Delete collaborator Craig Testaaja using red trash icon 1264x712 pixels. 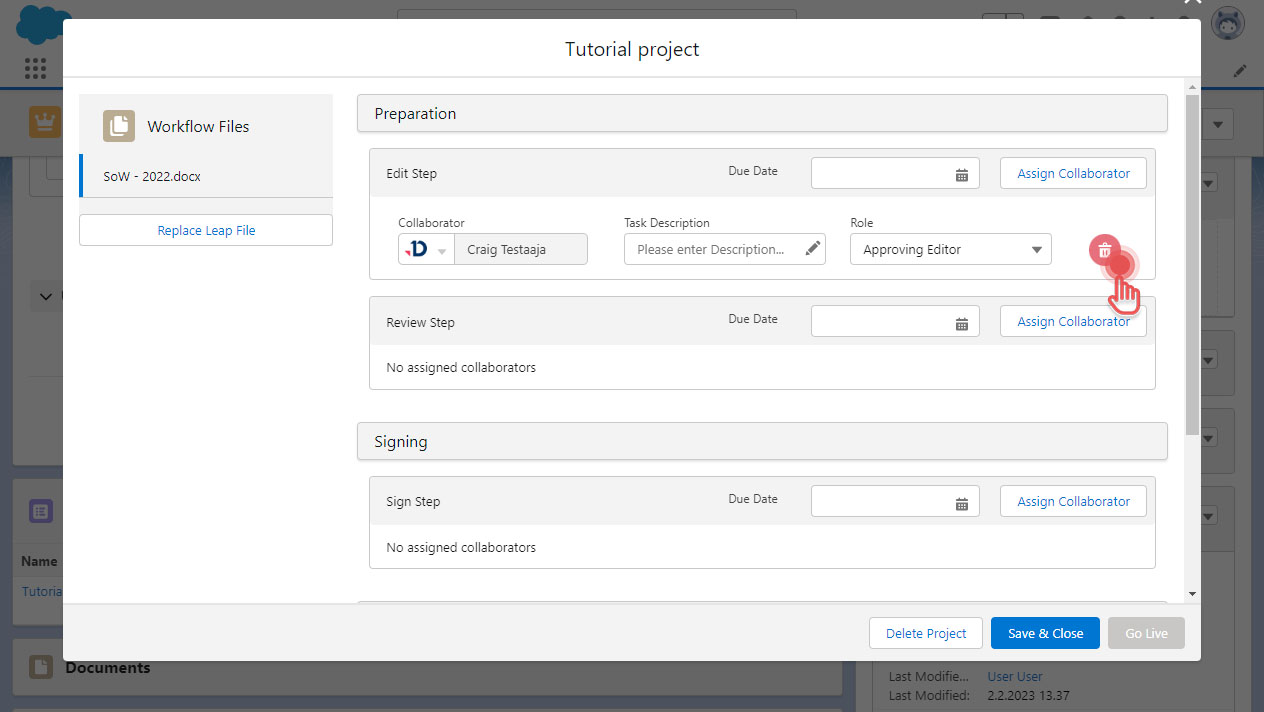(1103, 249)
